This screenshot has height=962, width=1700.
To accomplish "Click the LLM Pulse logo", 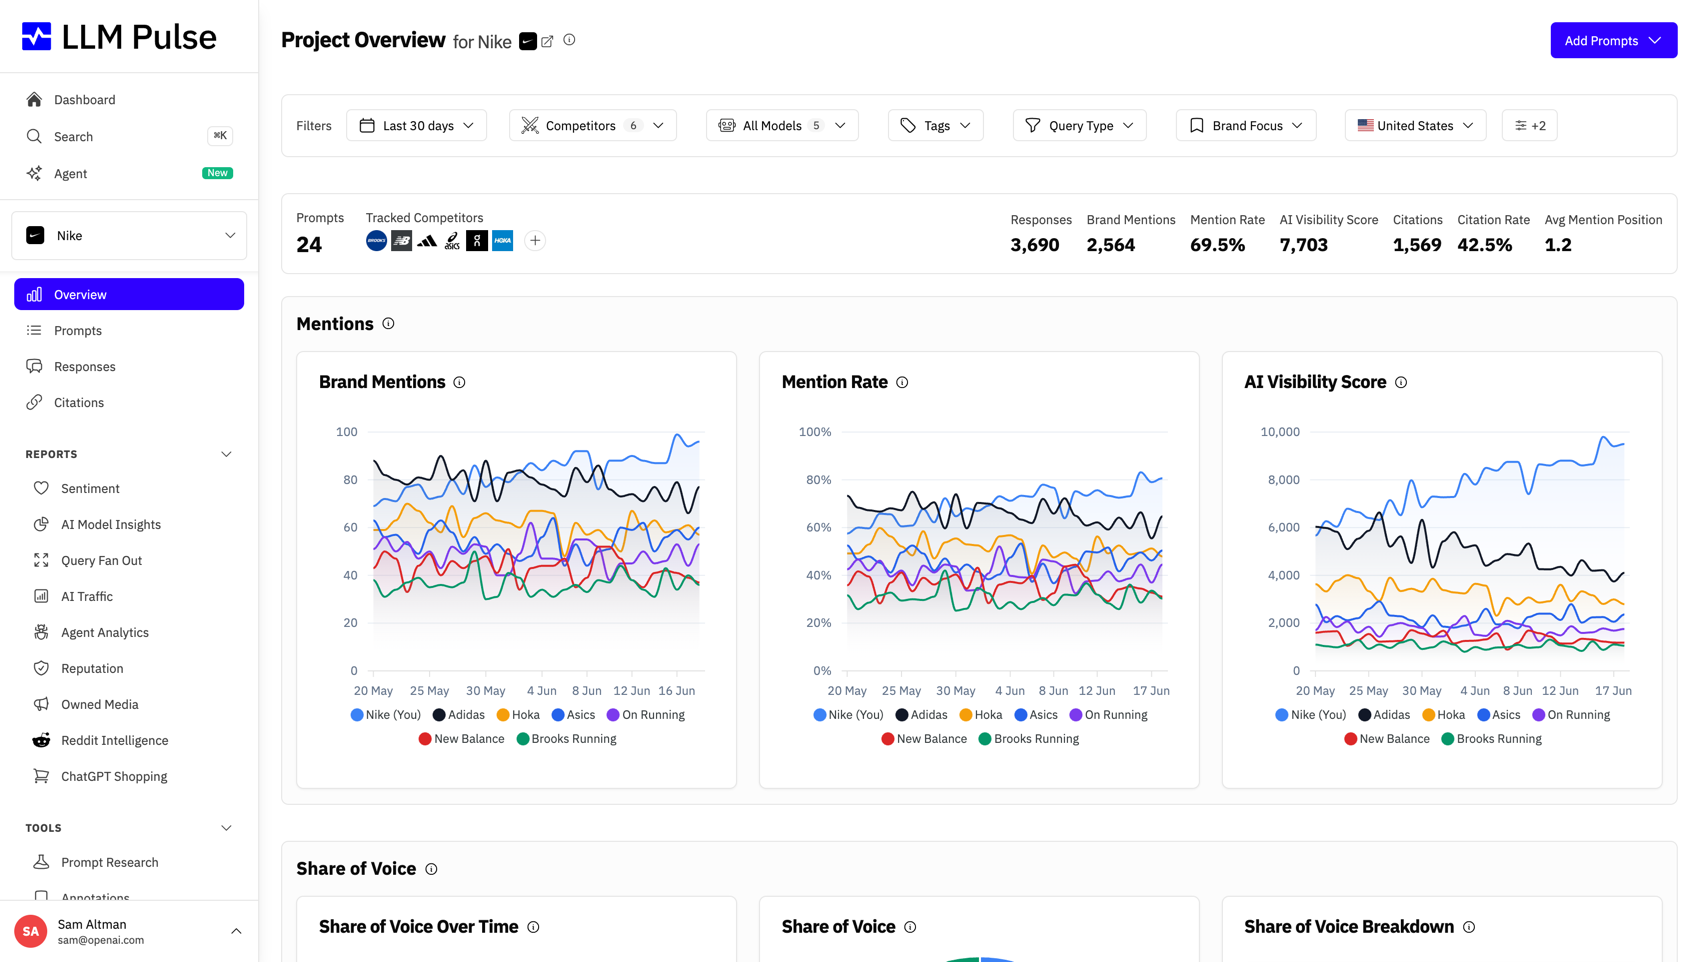I will [x=119, y=37].
